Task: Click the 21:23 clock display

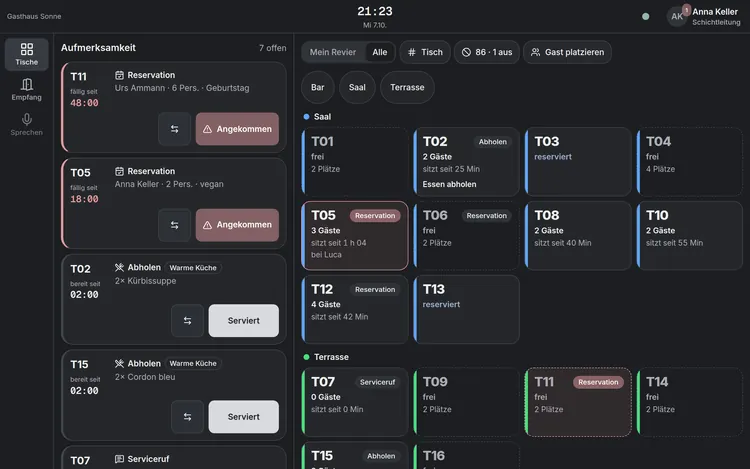Action: coord(375,11)
